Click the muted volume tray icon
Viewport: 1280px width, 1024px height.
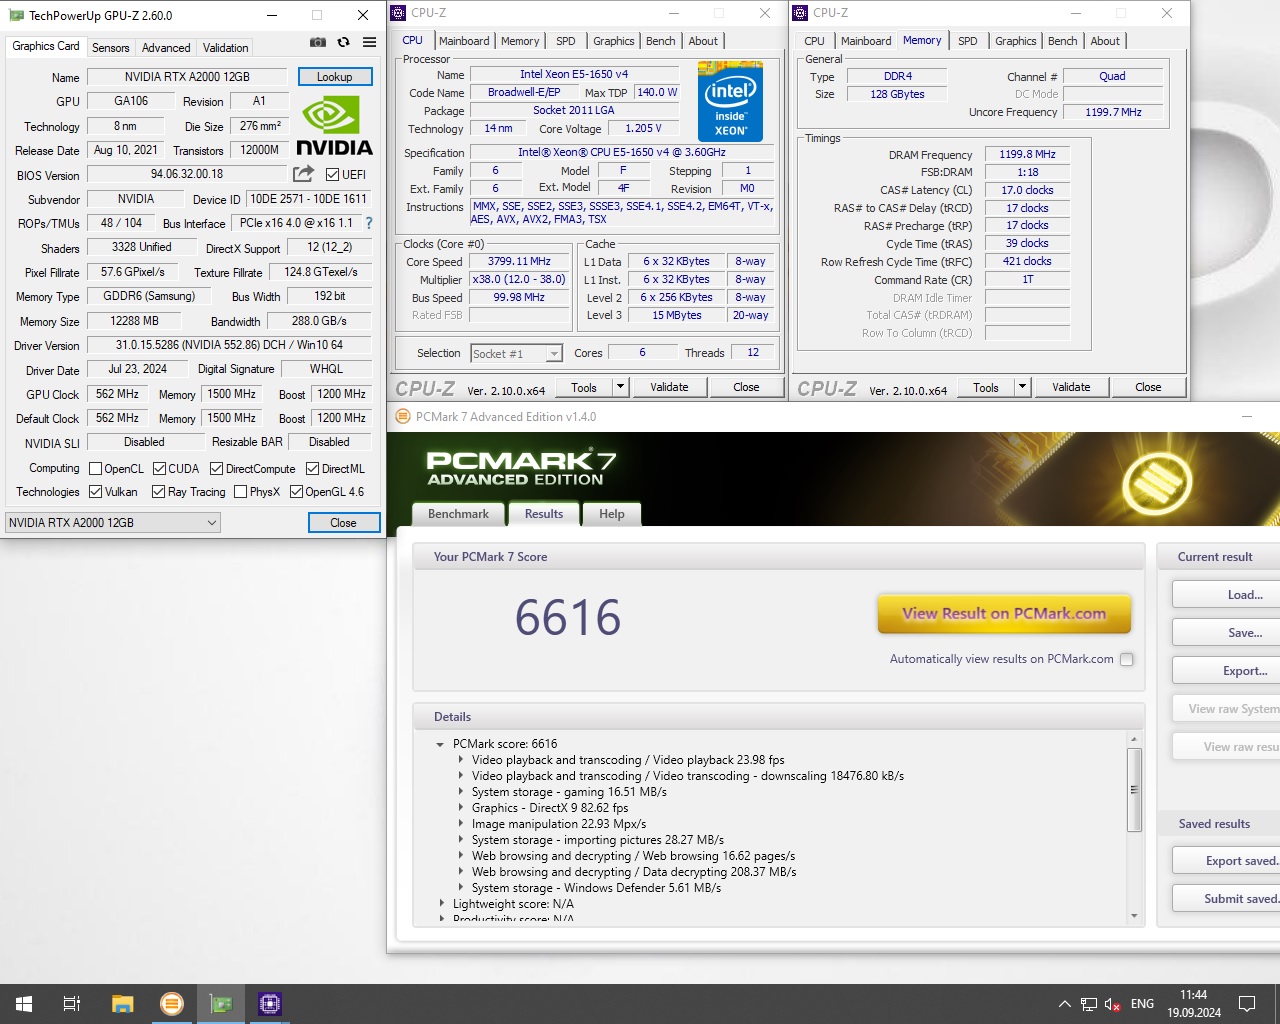click(x=1112, y=1004)
